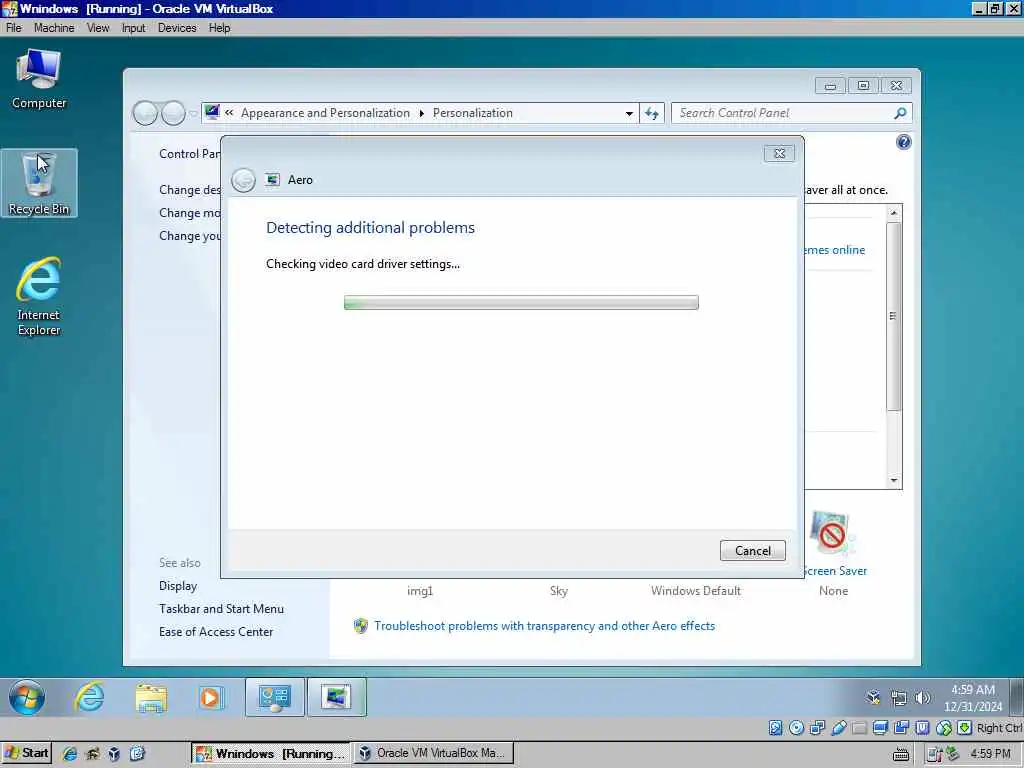Switch to Oracle VM VirtualBox Manager taskbar button
The width and height of the screenshot is (1024, 768).
[x=434, y=753]
